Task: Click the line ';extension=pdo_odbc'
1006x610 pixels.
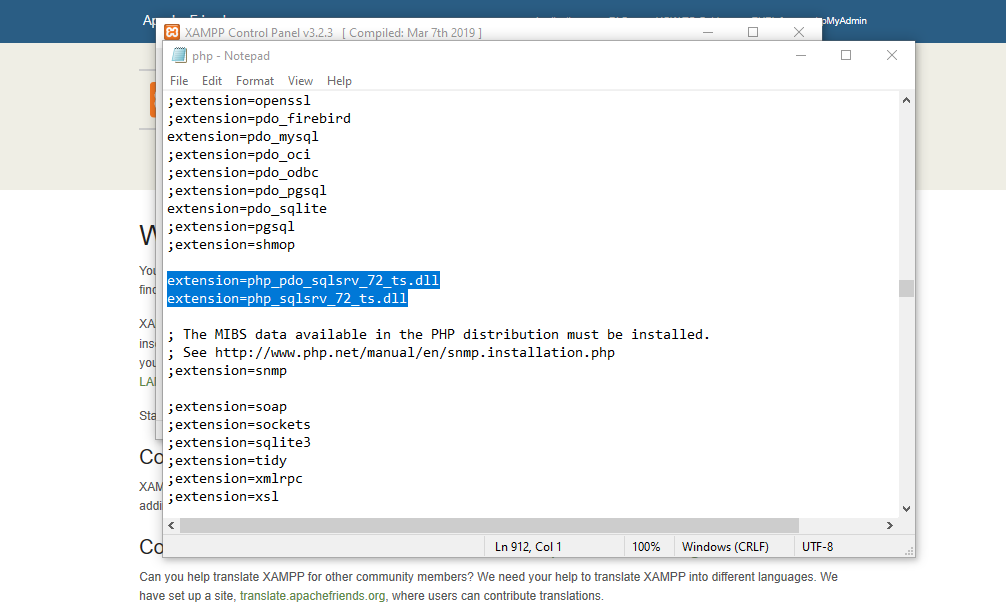Action: pyautogui.click(x=243, y=173)
